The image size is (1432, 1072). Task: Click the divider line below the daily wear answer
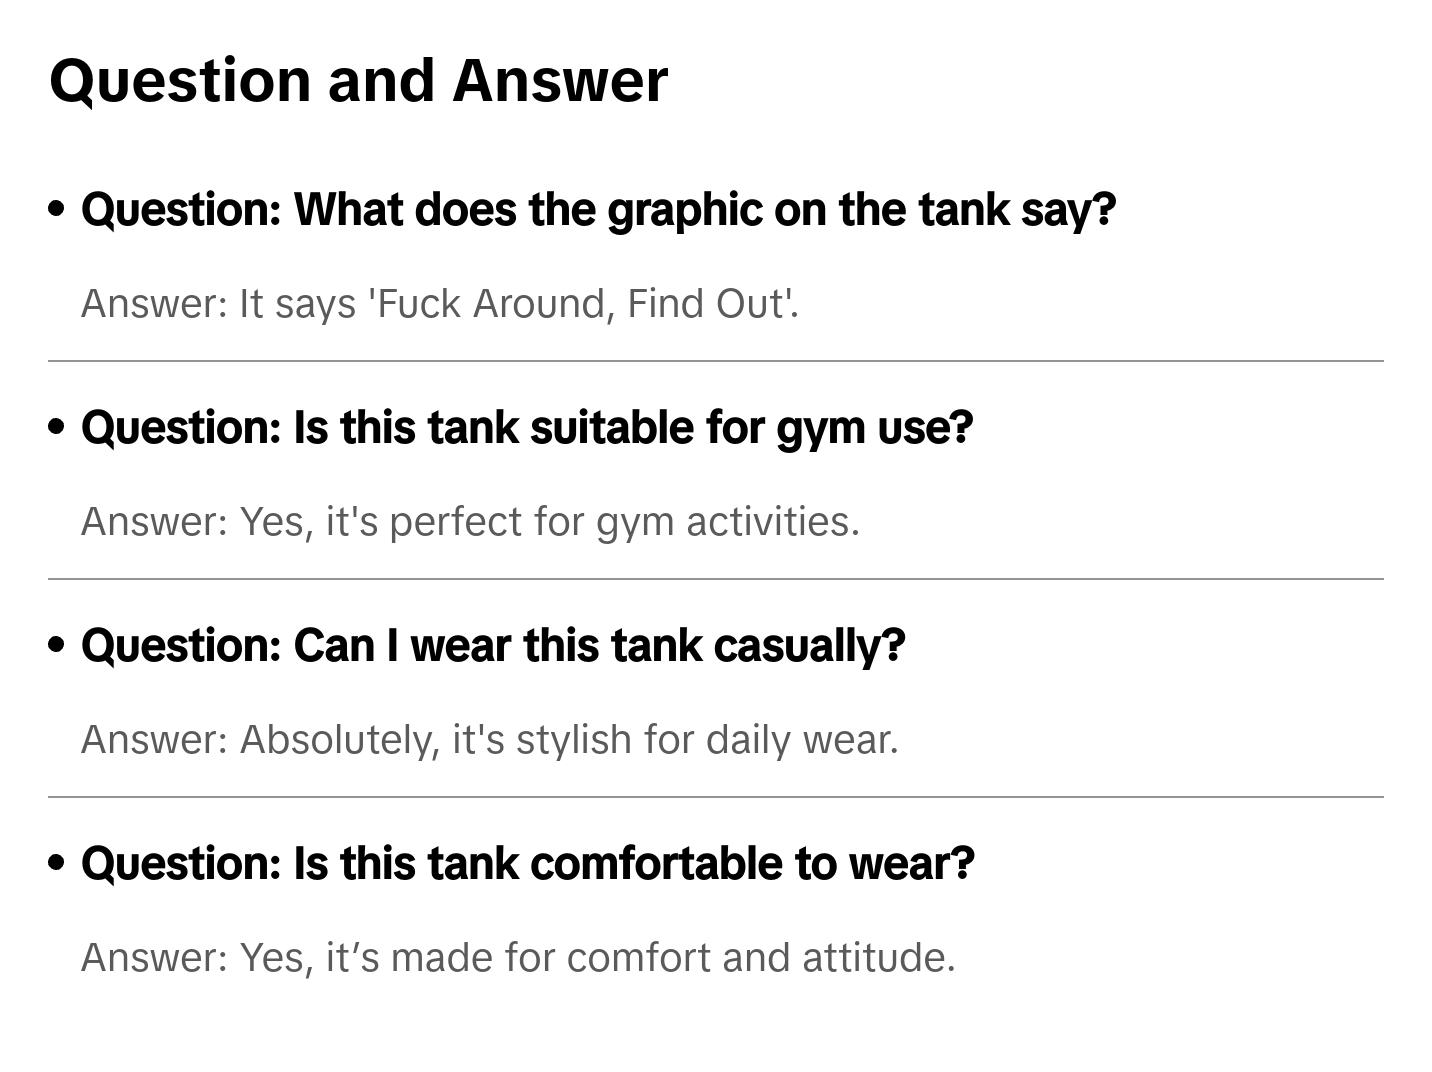click(716, 797)
